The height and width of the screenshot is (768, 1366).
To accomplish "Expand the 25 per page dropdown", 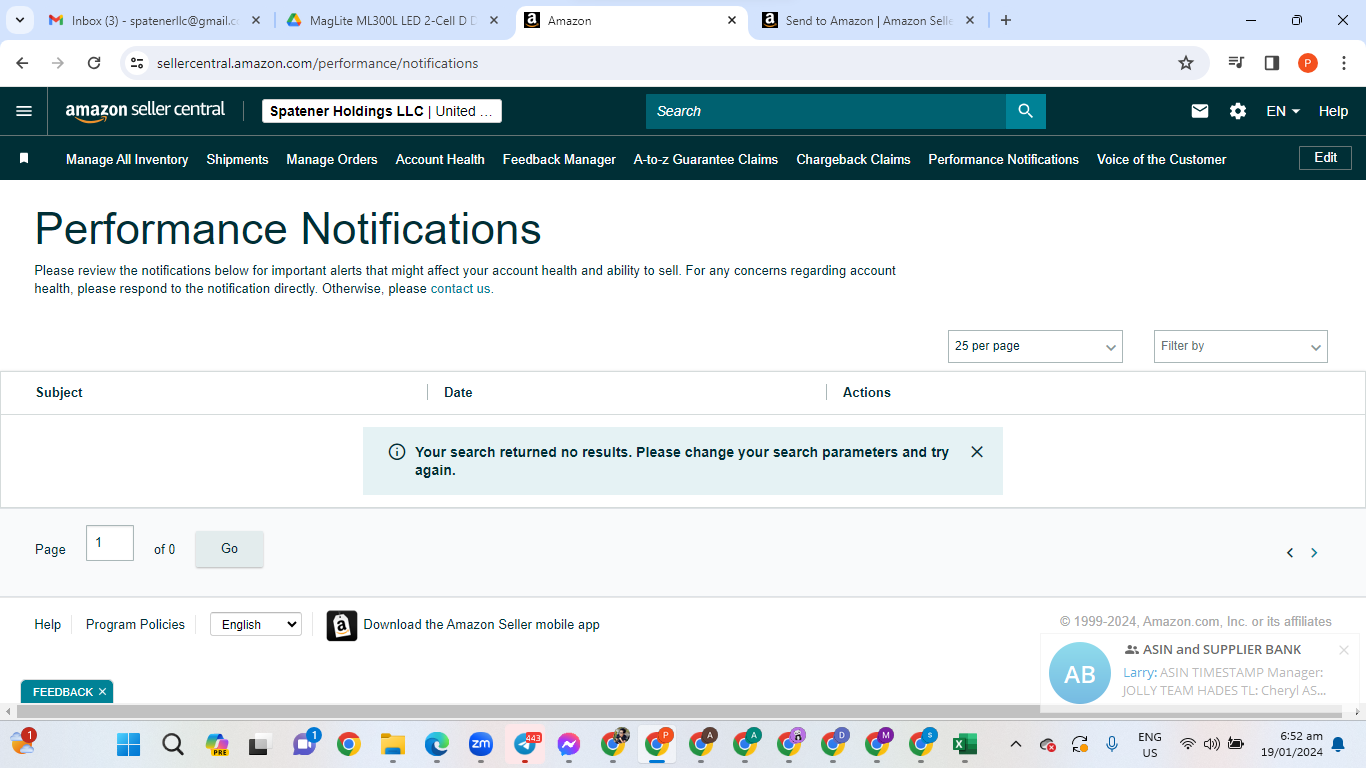I will (1035, 346).
